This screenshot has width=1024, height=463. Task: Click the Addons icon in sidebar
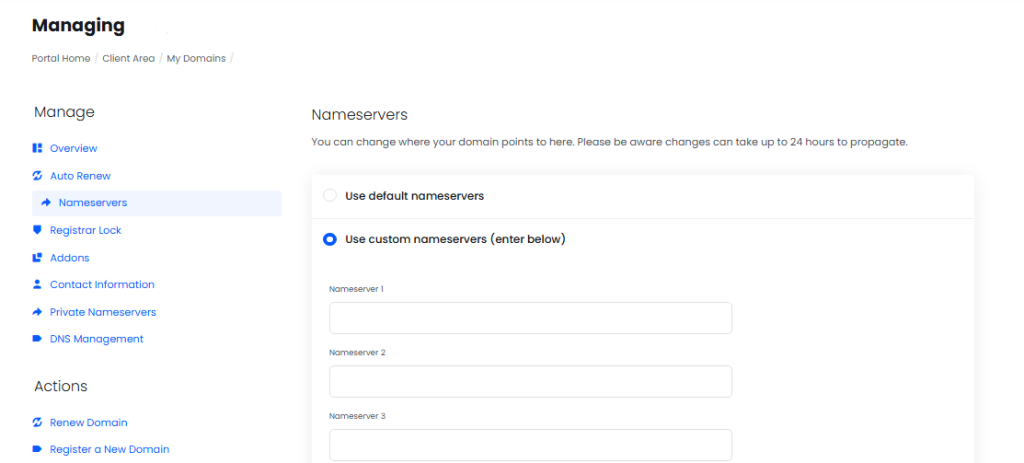click(x=37, y=258)
